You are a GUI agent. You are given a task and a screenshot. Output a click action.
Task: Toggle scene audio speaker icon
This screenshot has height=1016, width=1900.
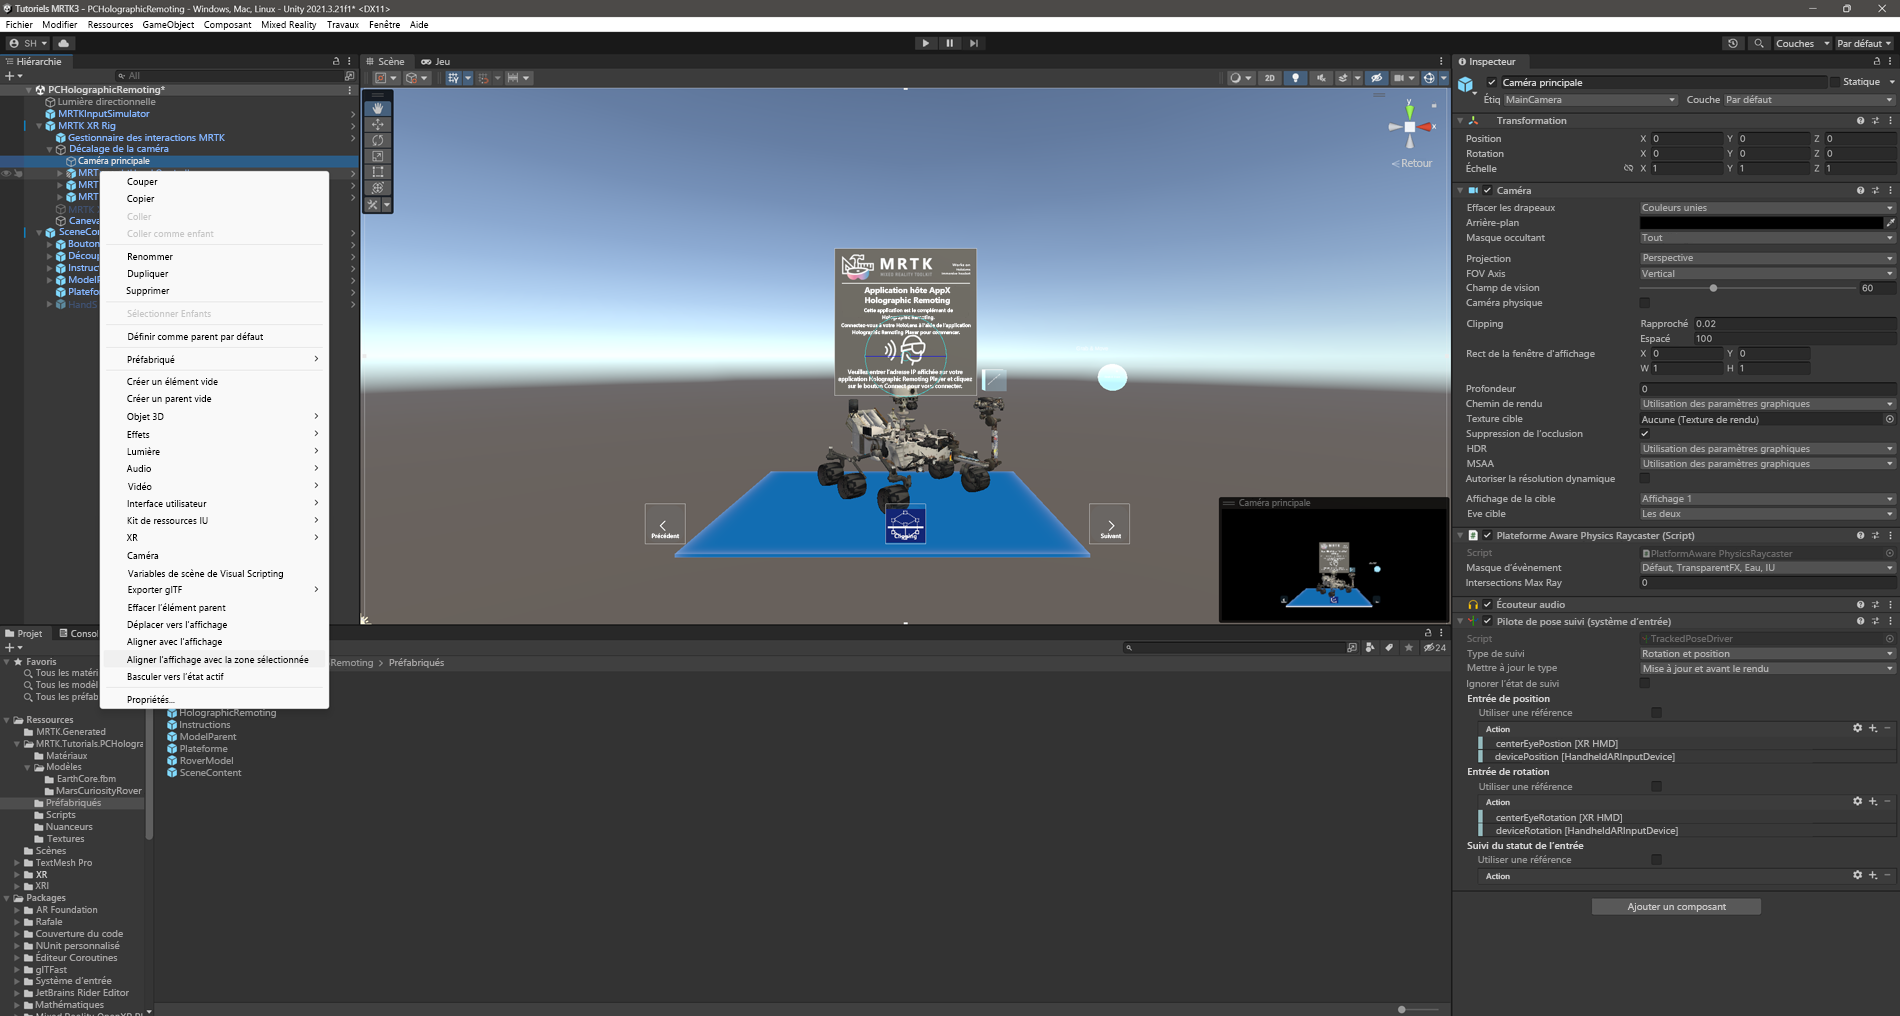coord(1321,78)
